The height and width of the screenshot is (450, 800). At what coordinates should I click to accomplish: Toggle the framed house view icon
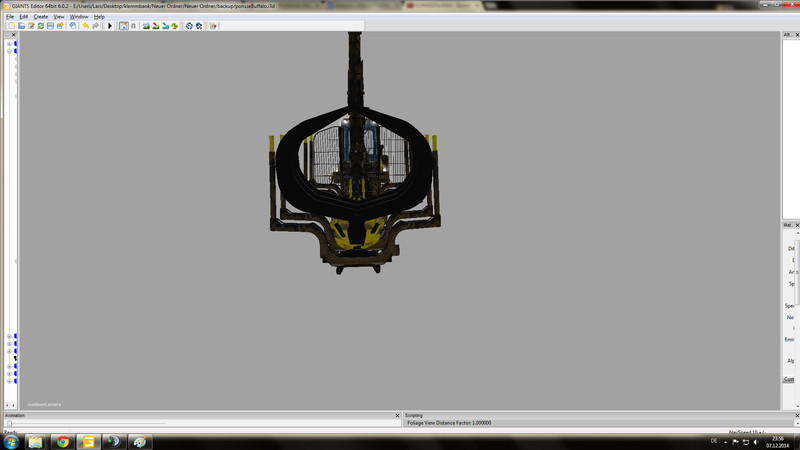(123, 26)
